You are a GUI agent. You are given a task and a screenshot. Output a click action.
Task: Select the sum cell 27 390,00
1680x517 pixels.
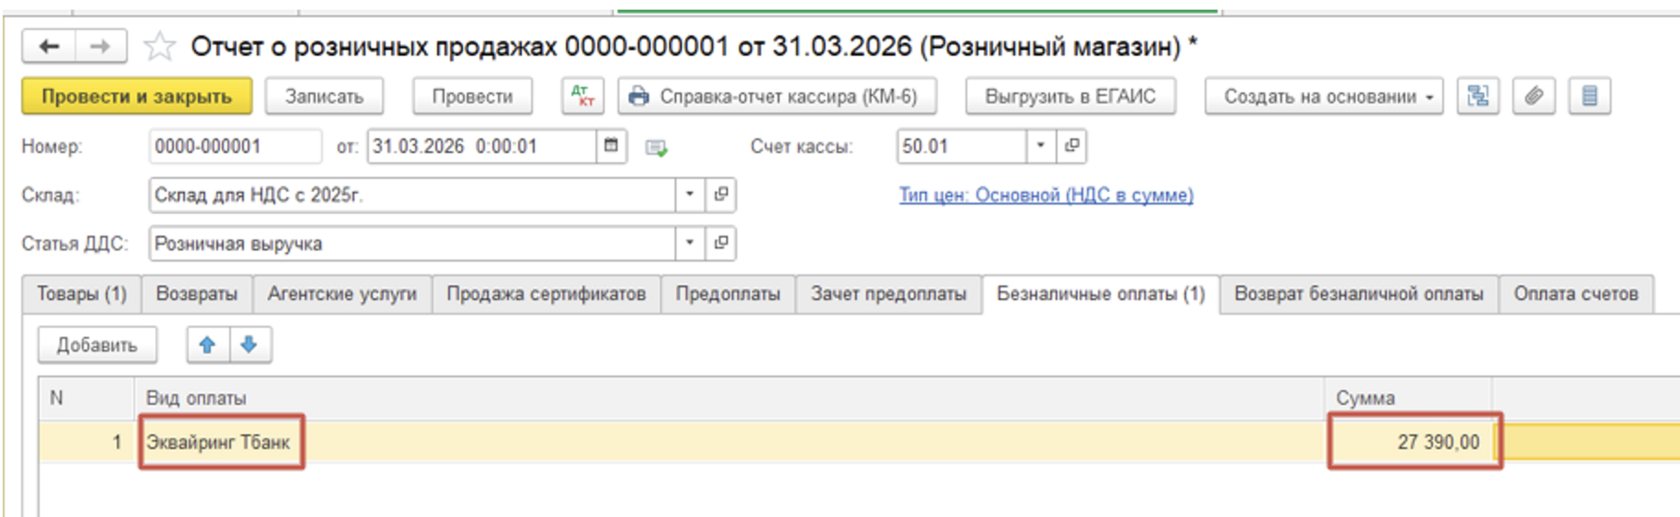pyautogui.click(x=1409, y=442)
